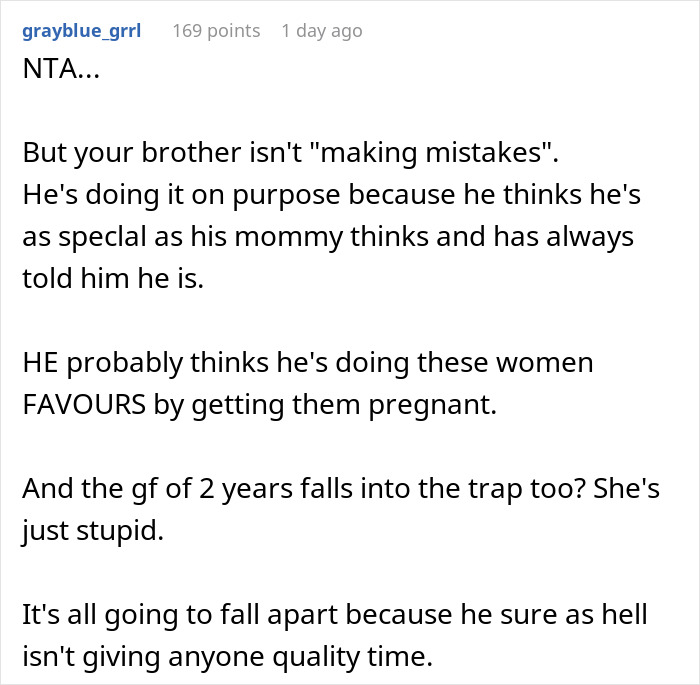Click the 'NTA...' verdict text

point(58,74)
